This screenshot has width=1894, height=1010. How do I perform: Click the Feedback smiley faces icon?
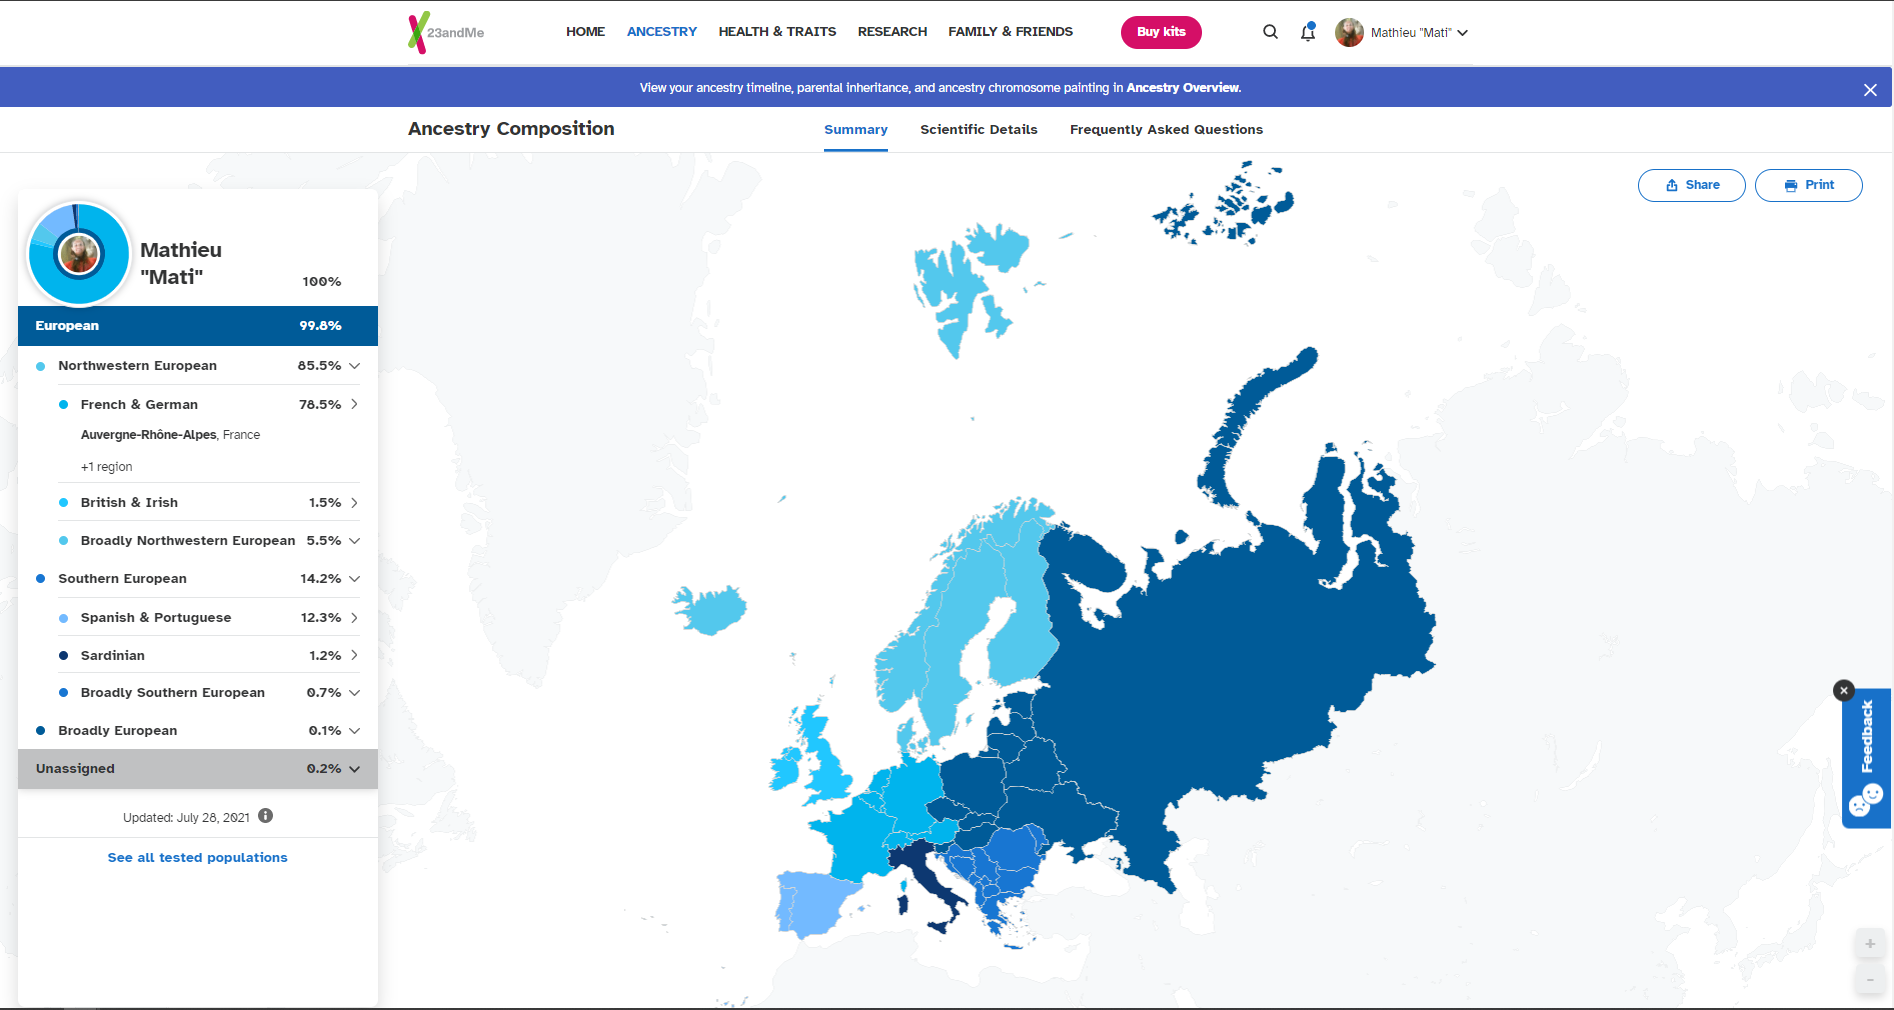coord(1866,800)
